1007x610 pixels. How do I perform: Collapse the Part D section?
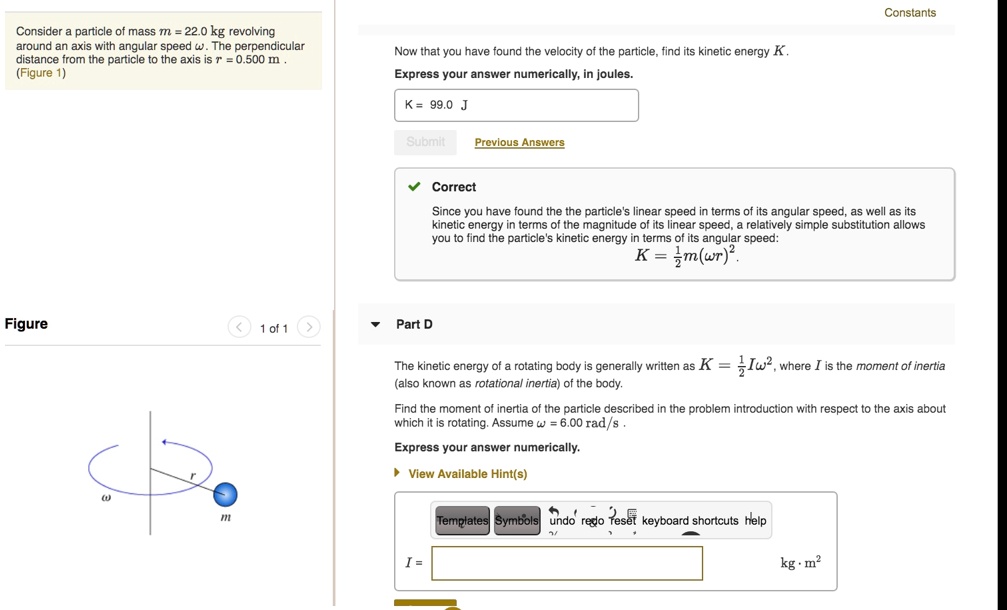tap(375, 323)
